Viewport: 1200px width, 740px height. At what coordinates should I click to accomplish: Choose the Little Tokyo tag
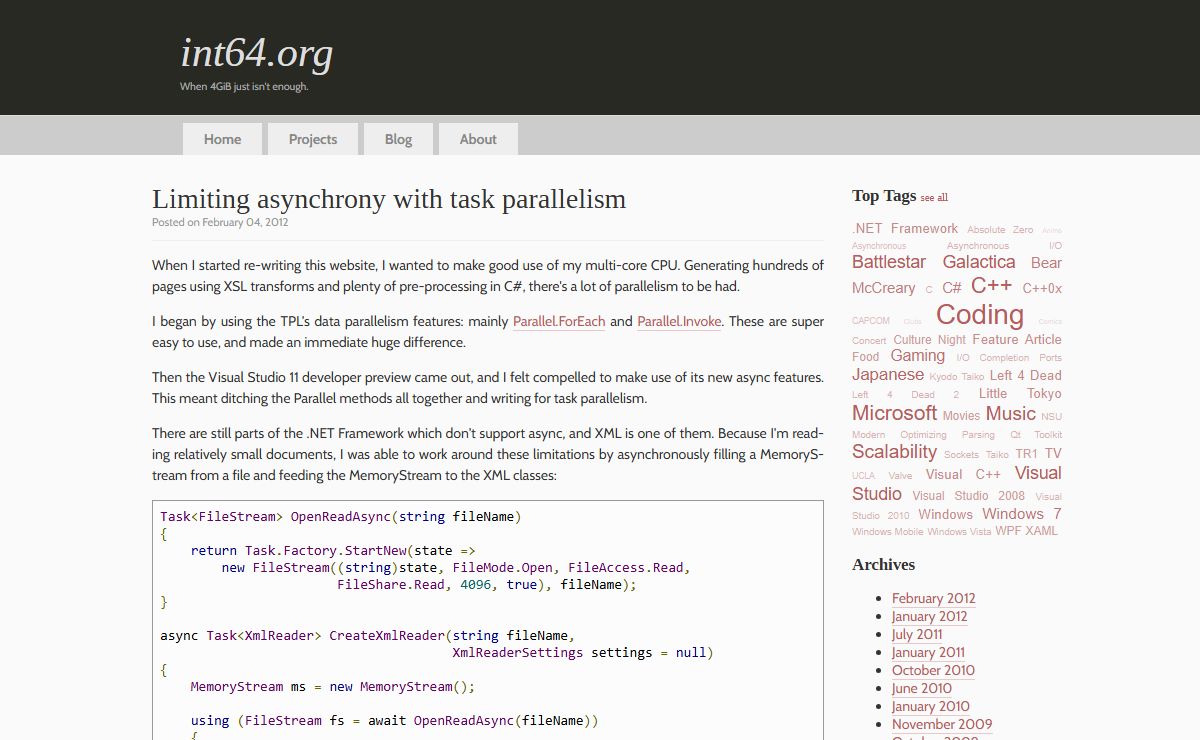pyautogui.click(x=1020, y=393)
